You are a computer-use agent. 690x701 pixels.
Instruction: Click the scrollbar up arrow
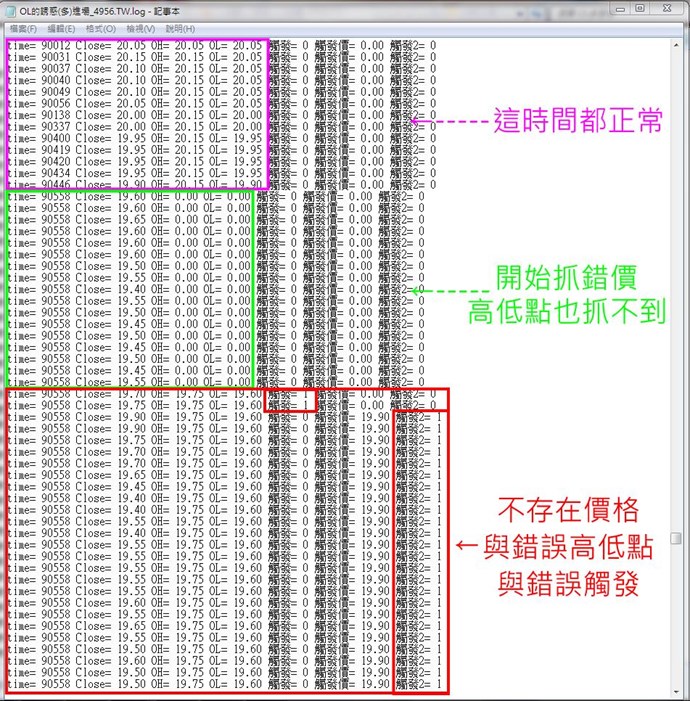click(676, 46)
